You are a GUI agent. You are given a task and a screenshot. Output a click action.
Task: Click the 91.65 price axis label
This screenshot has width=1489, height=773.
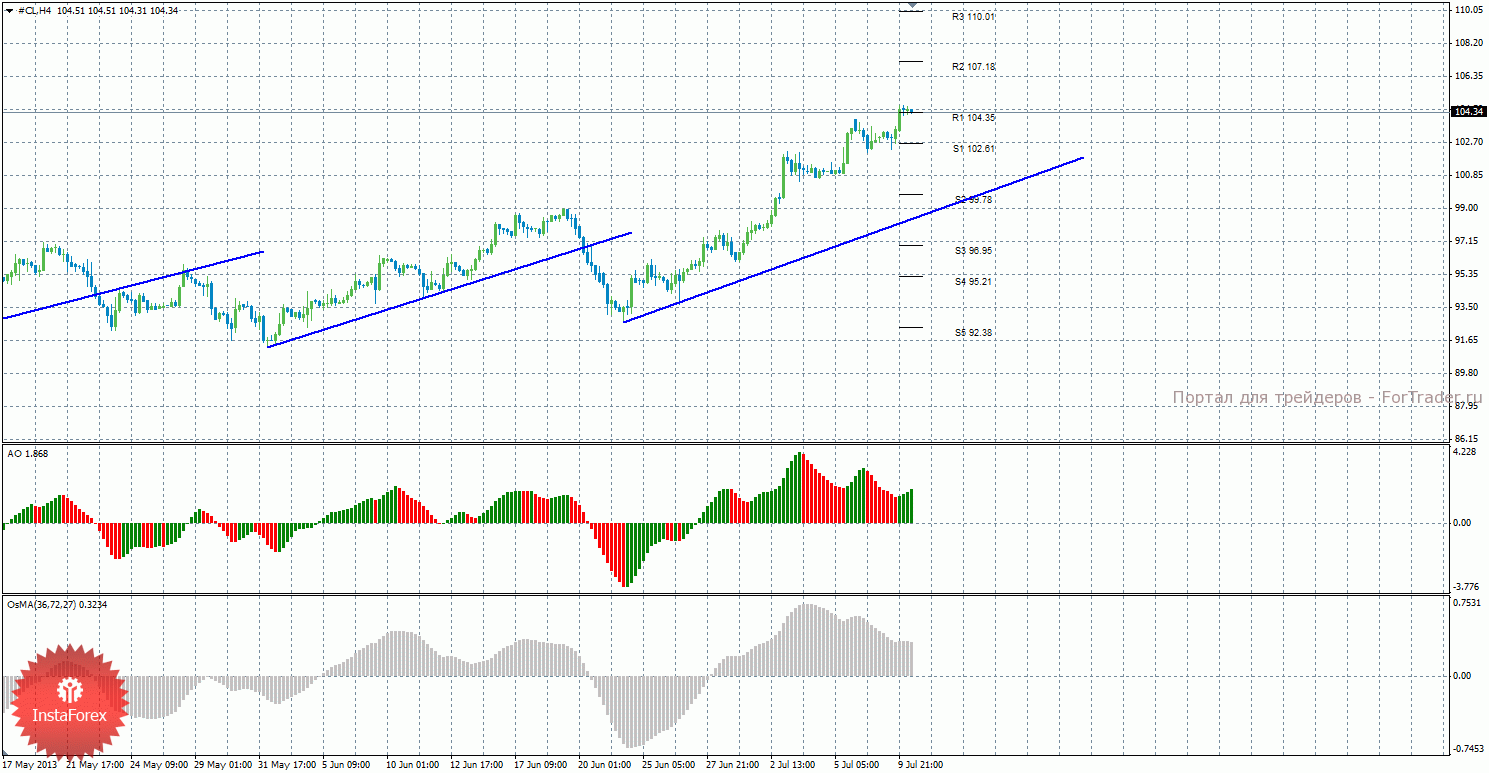pyautogui.click(x=1466, y=340)
